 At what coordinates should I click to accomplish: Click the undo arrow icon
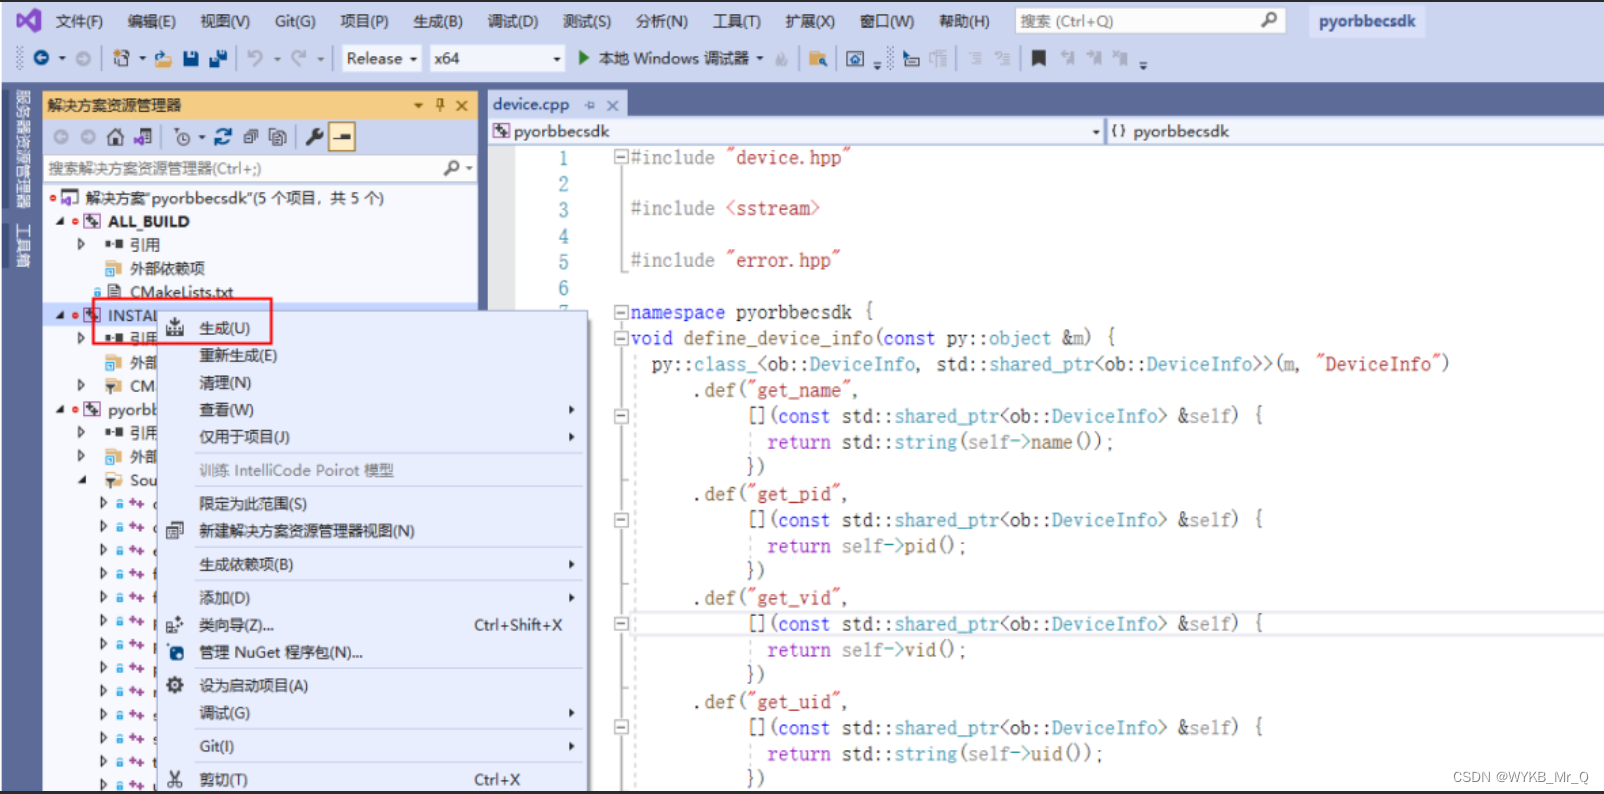(255, 59)
